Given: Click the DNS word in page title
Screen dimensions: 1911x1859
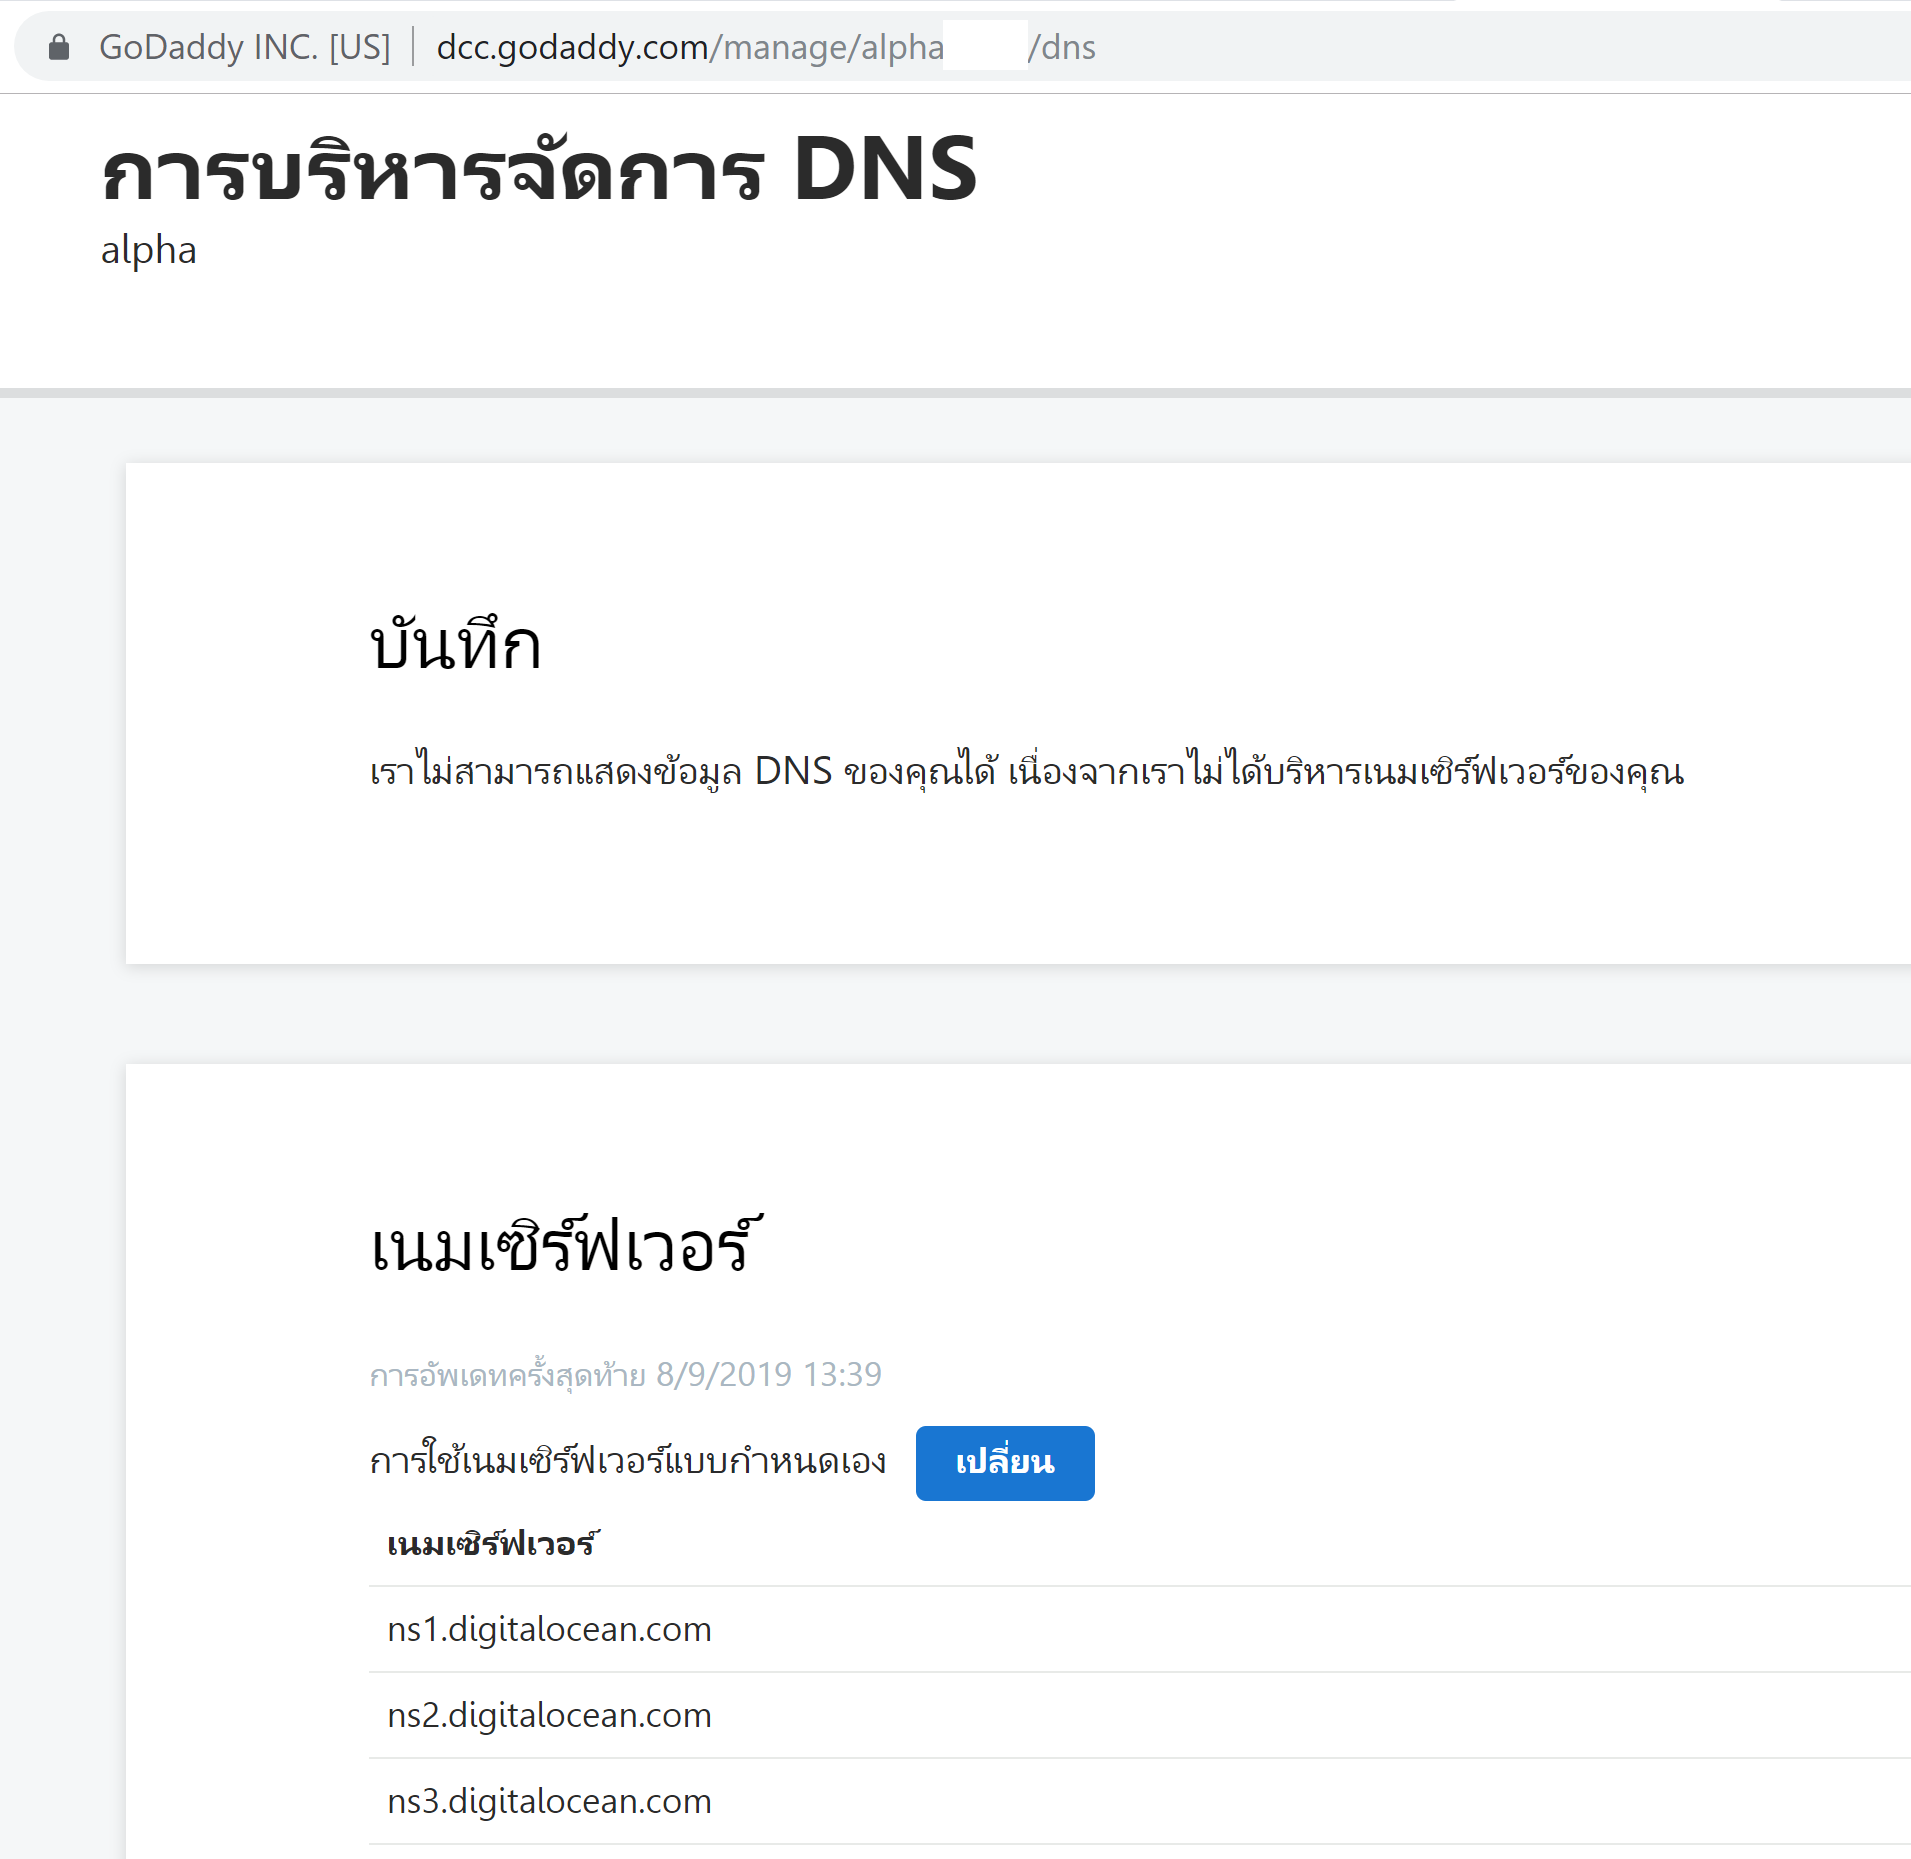Looking at the screenshot, I should (885, 170).
